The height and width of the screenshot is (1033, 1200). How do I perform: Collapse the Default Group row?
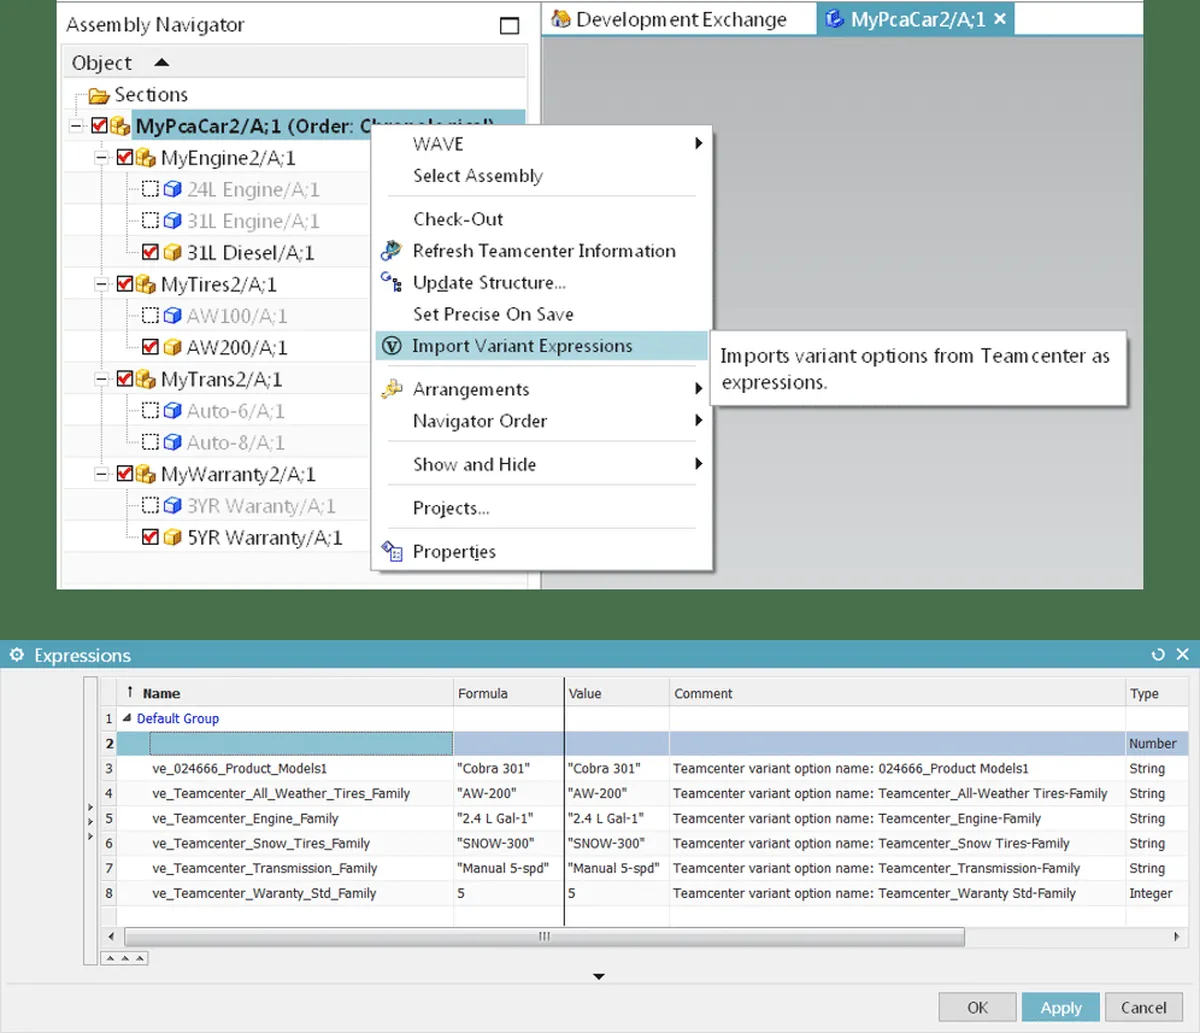point(127,718)
